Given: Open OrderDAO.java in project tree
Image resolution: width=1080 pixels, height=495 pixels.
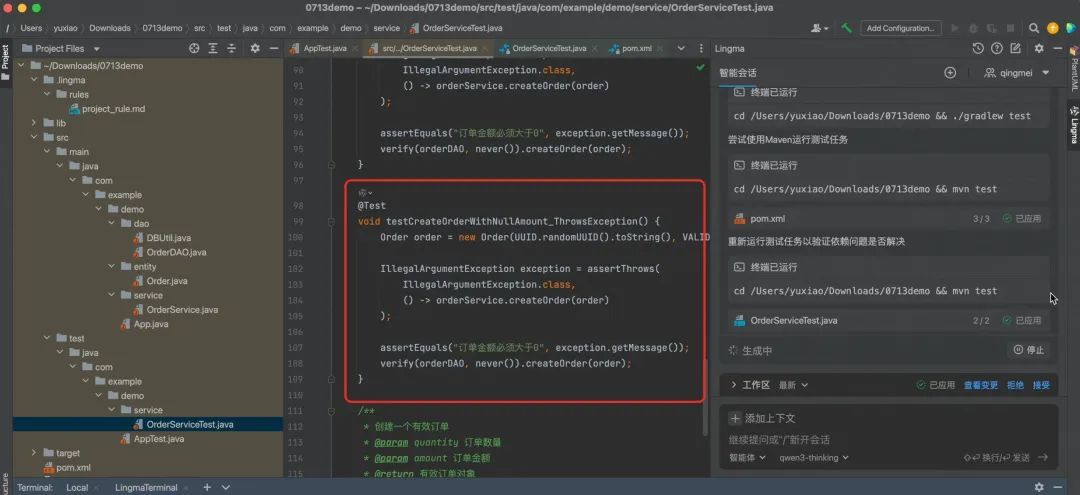Looking at the screenshot, I should point(176,252).
